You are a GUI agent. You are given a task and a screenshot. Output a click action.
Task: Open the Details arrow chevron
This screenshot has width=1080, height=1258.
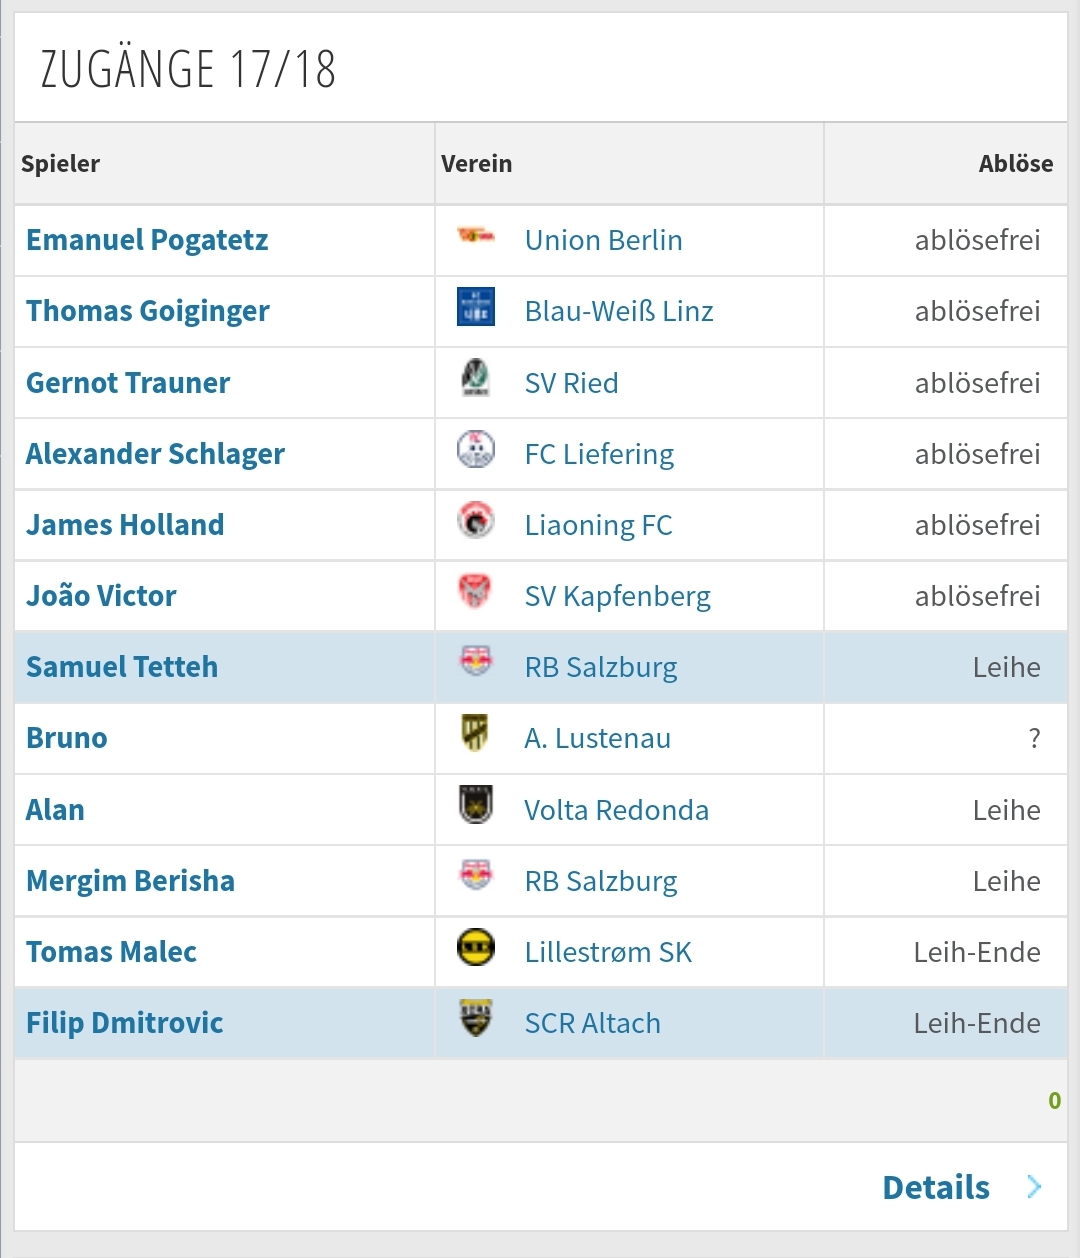[1034, 1187]
